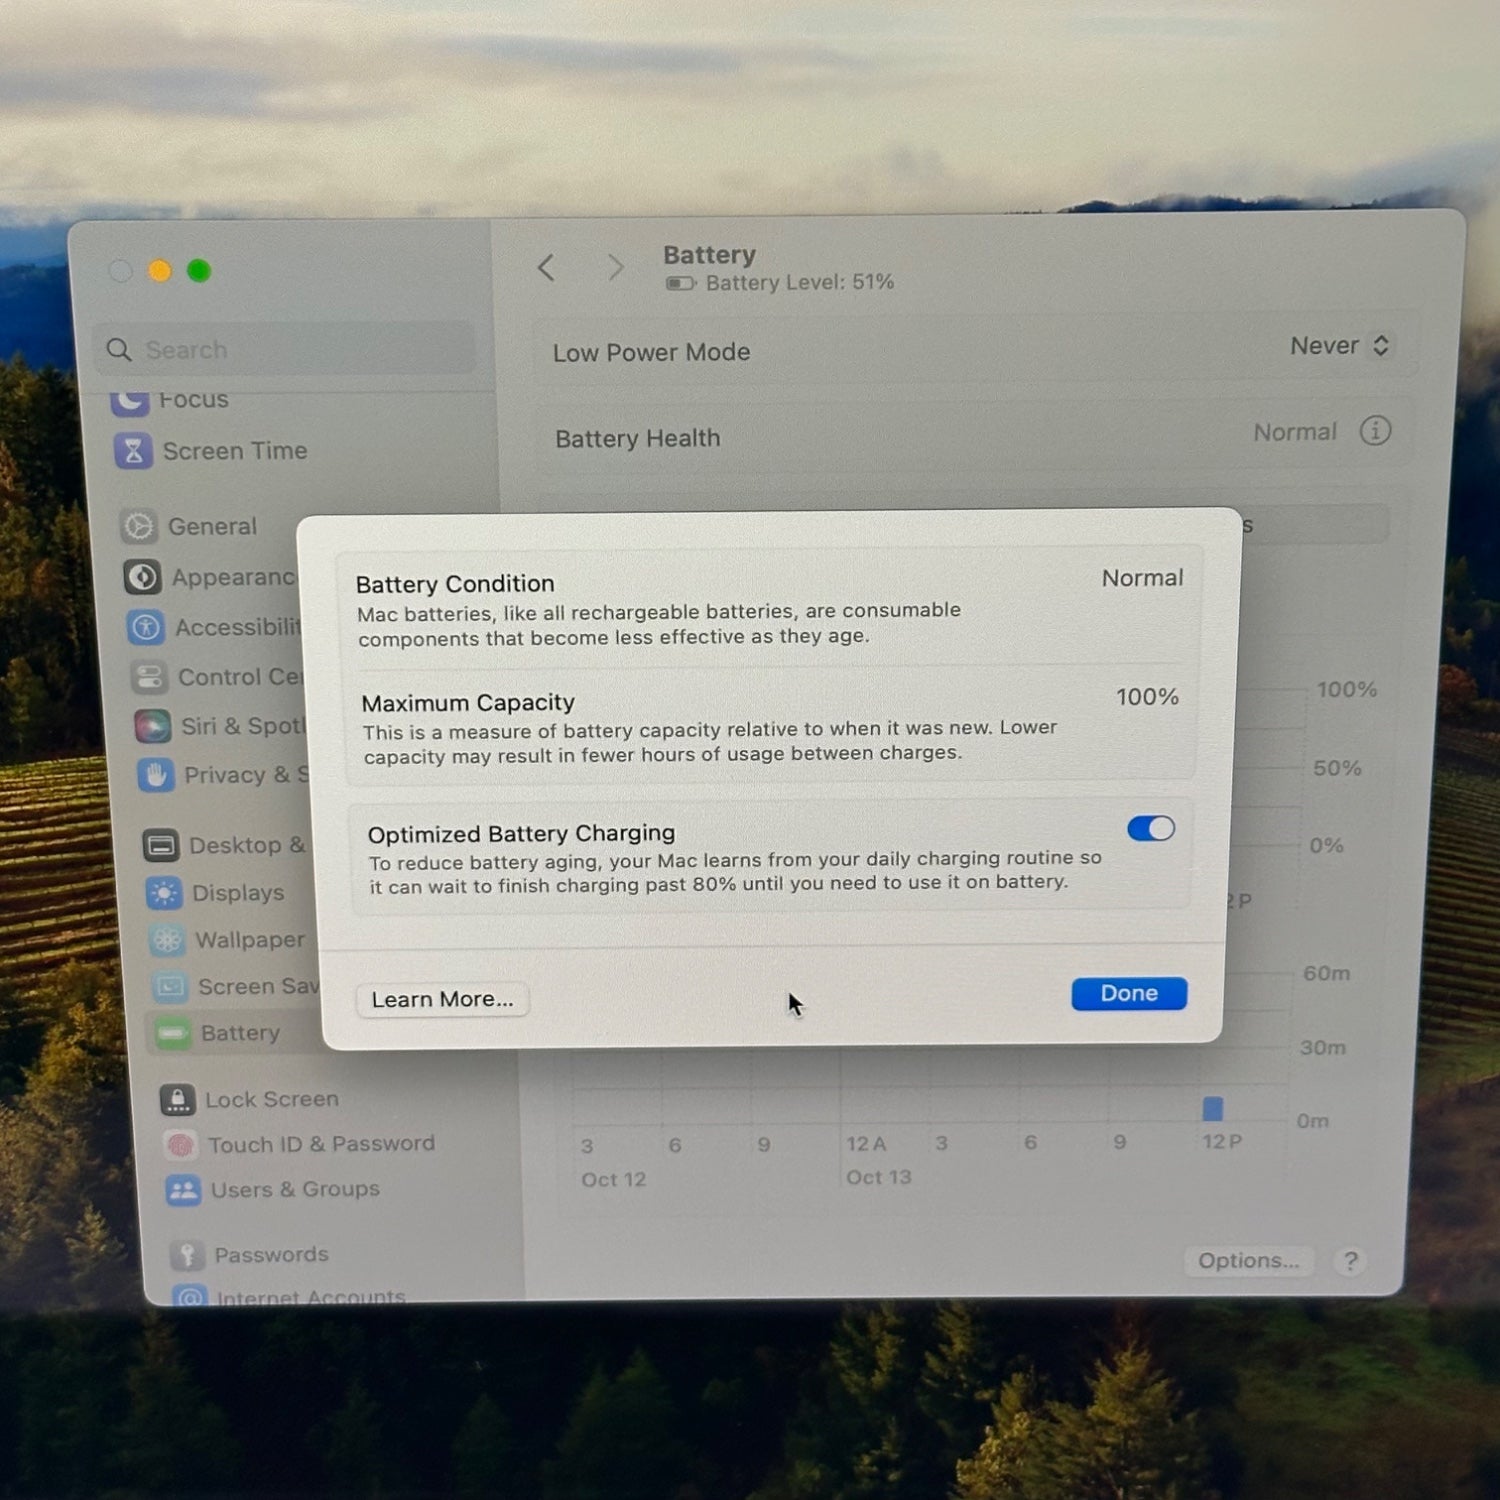
Task: Open Lock Screen settings icon
Action: [x=178, y=1100]
